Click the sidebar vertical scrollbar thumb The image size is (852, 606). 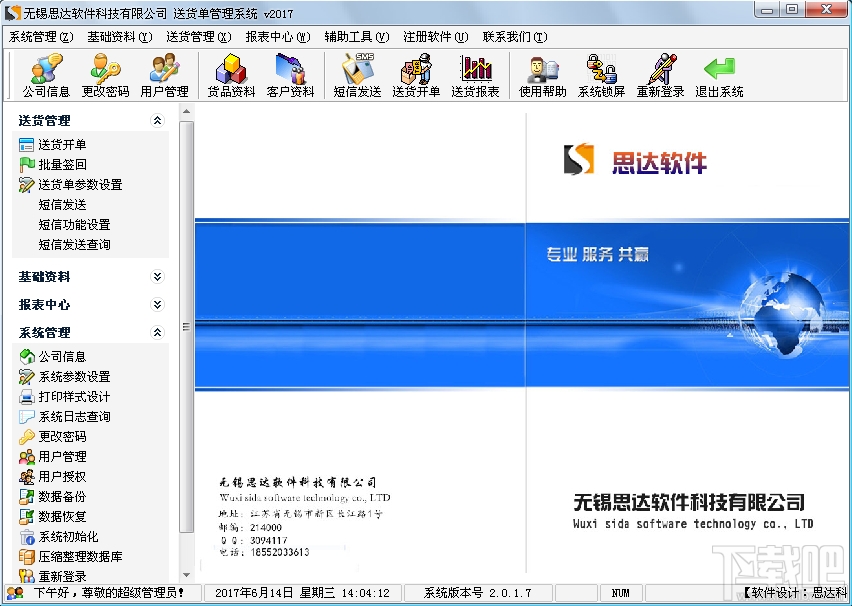[x=186, y=326]
